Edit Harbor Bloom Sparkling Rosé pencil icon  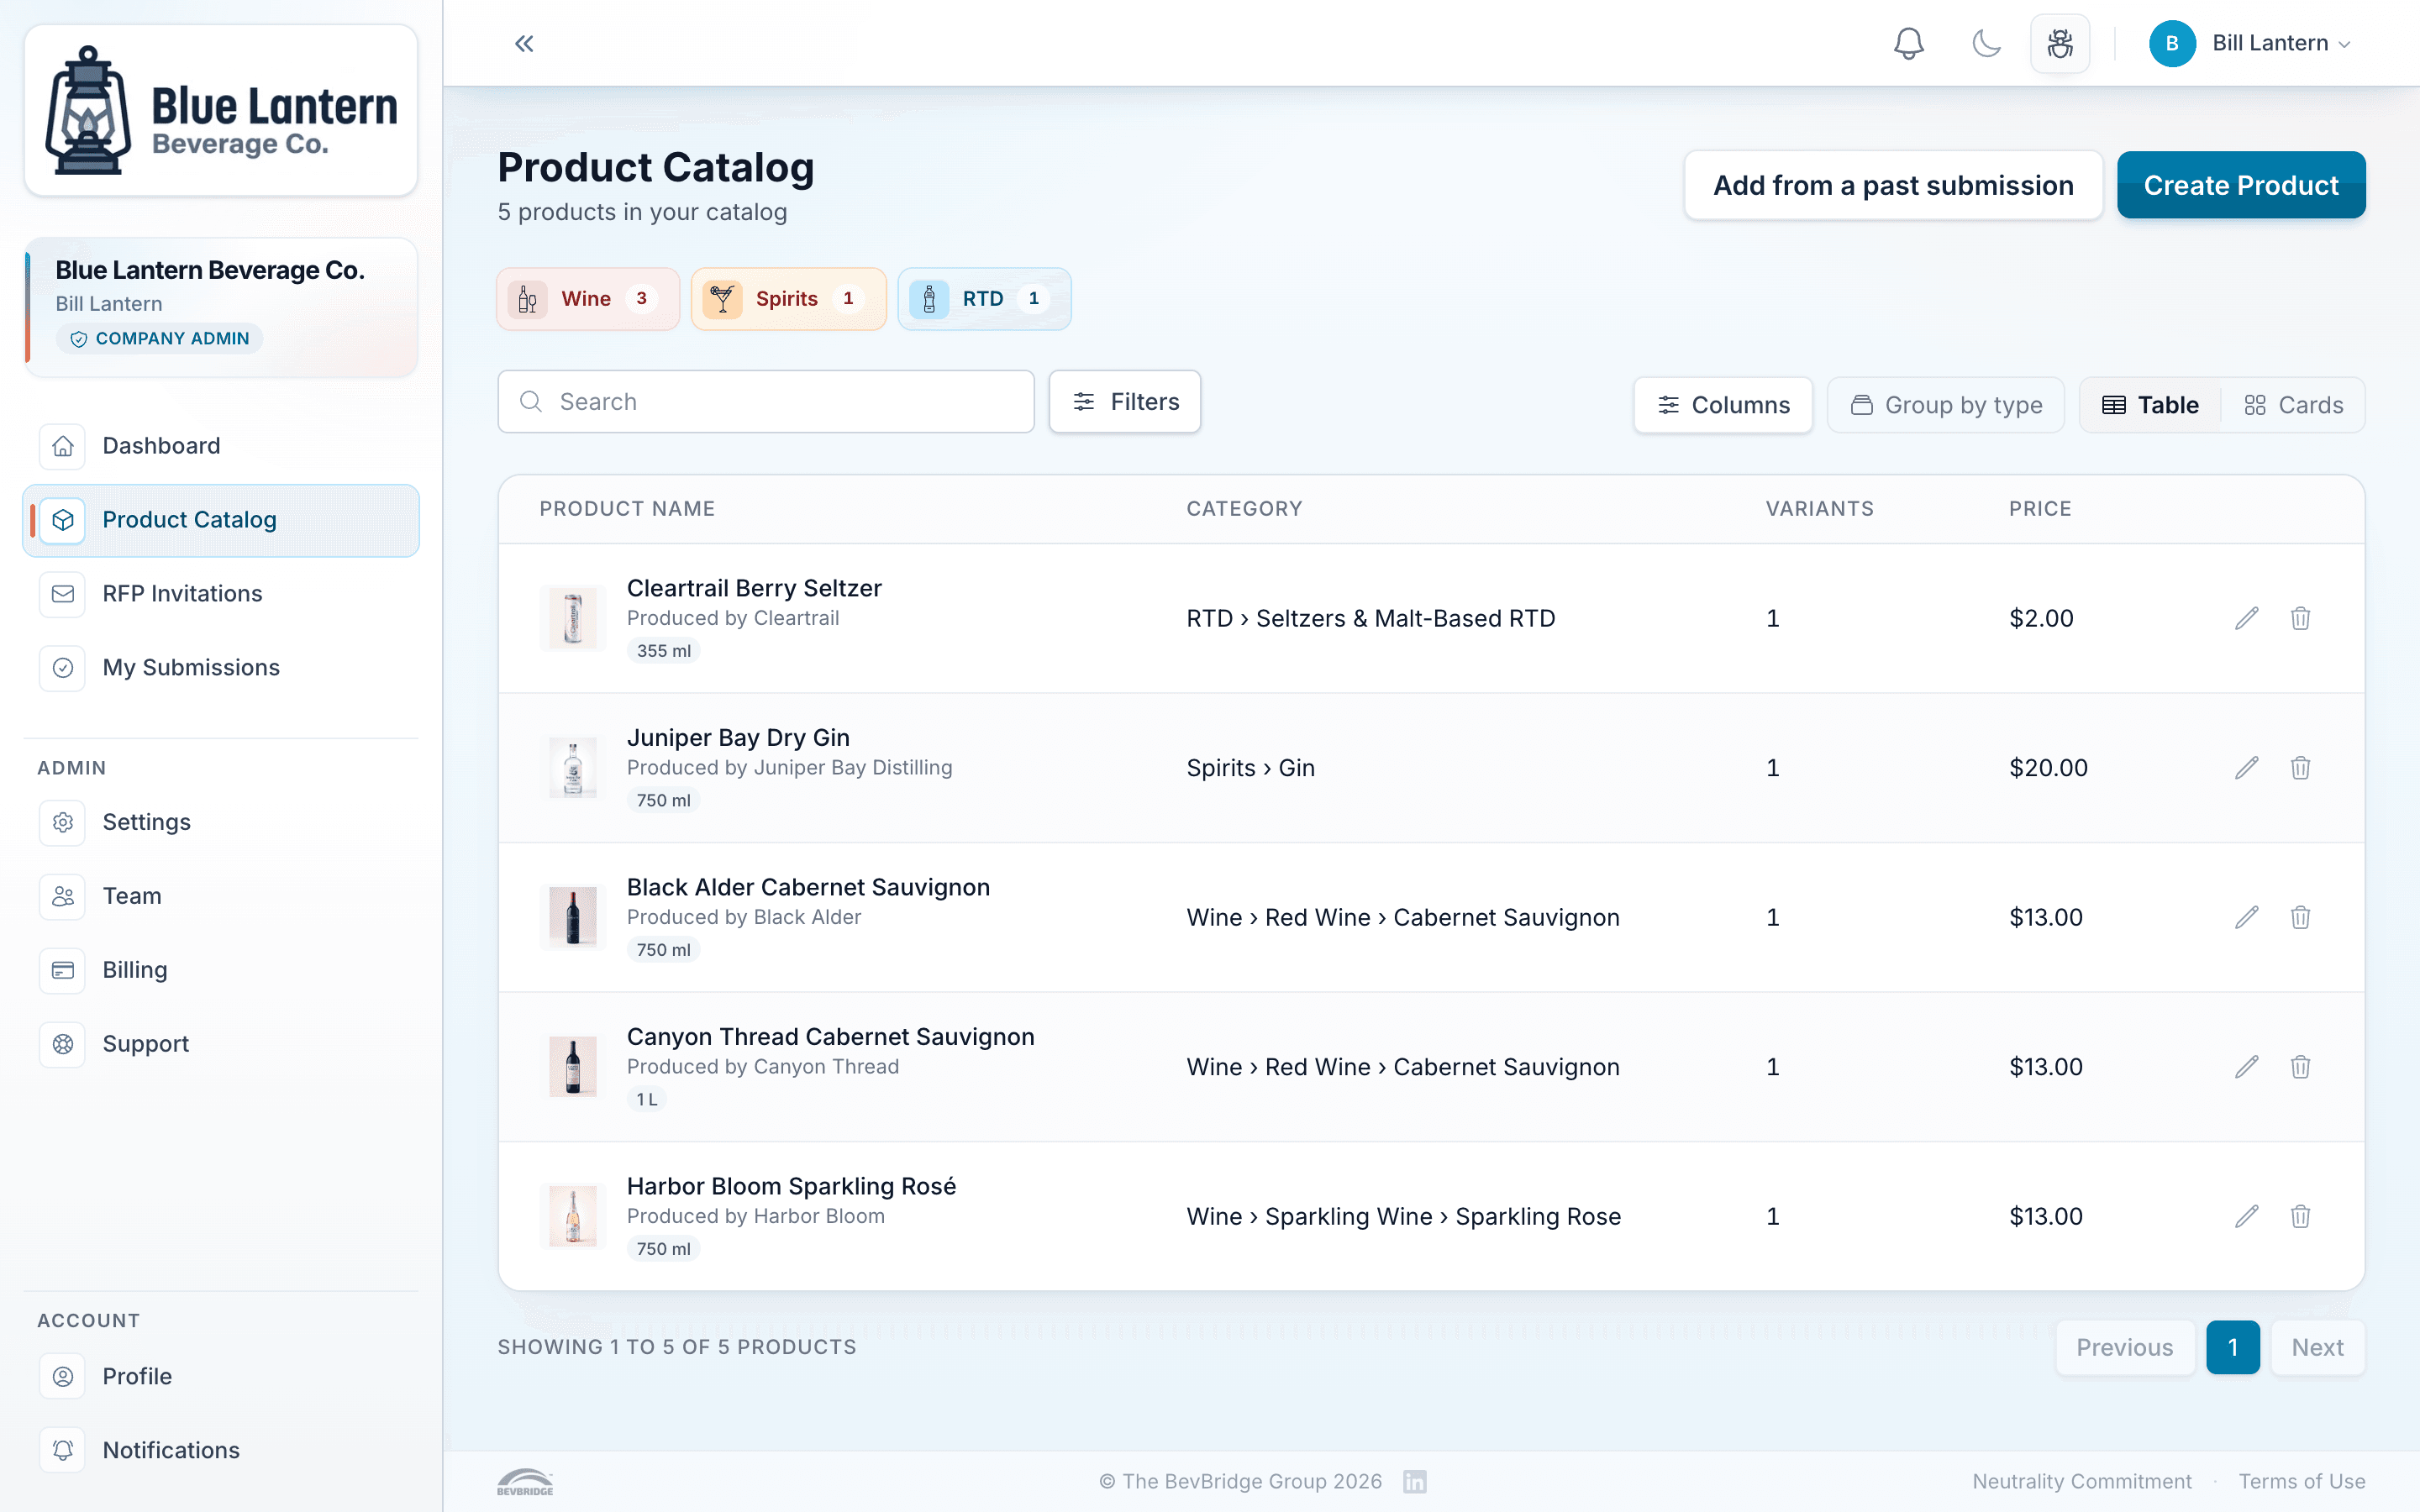(2246, 1217)
